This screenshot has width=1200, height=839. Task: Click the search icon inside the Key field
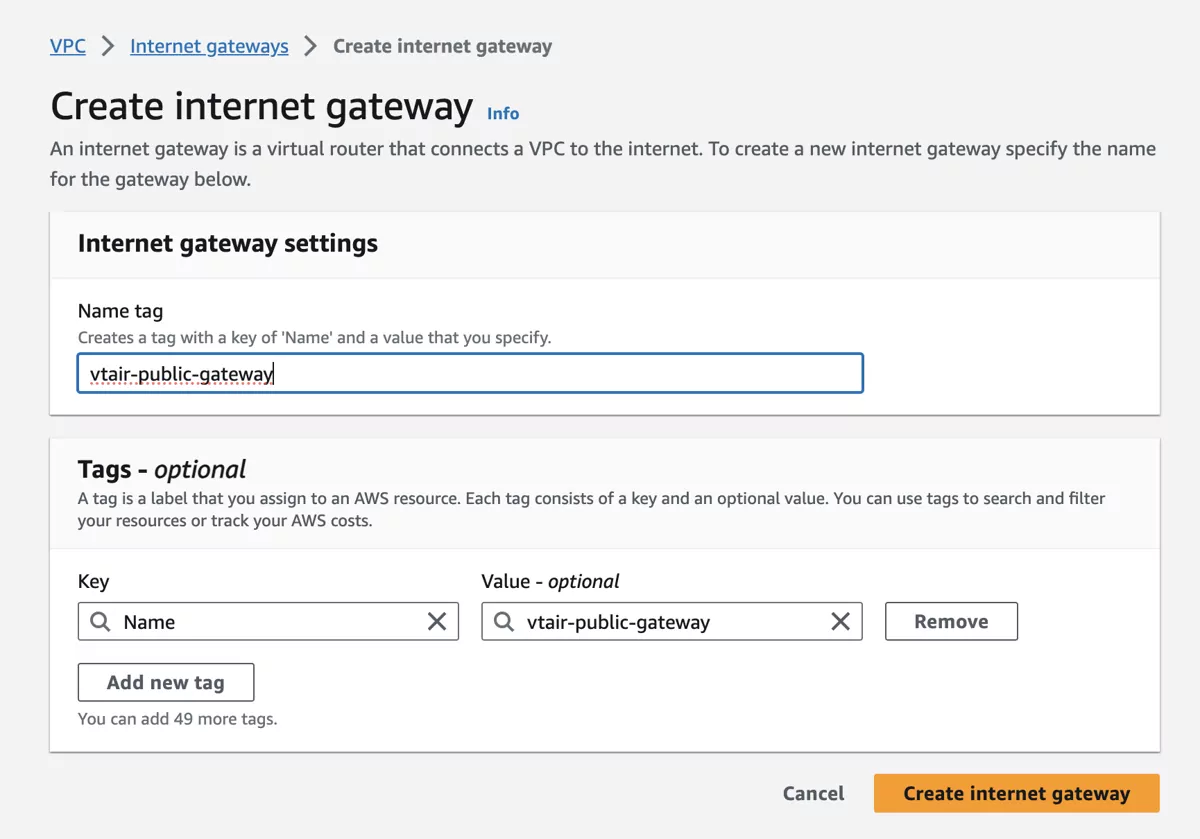tap(100, 621)
